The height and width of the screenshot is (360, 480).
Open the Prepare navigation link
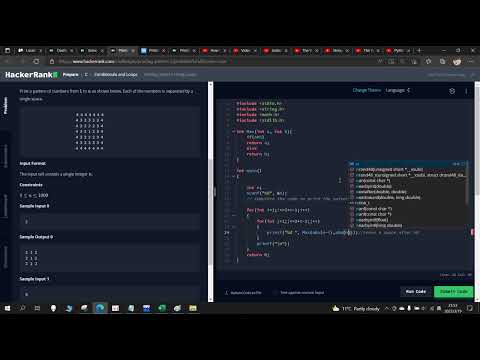pyautogui.click(x=71, y=75)
